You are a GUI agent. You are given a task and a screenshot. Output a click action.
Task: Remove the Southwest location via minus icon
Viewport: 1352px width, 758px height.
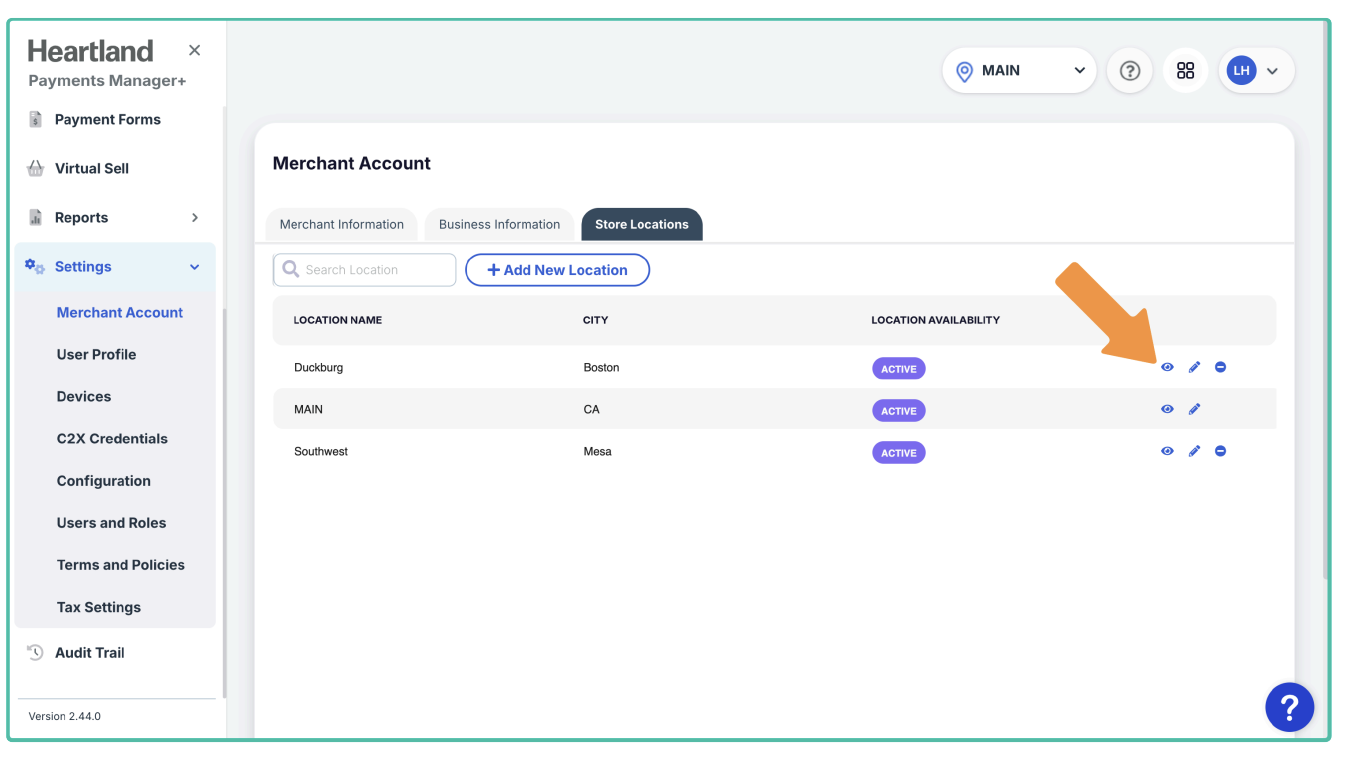[1221, 452]
